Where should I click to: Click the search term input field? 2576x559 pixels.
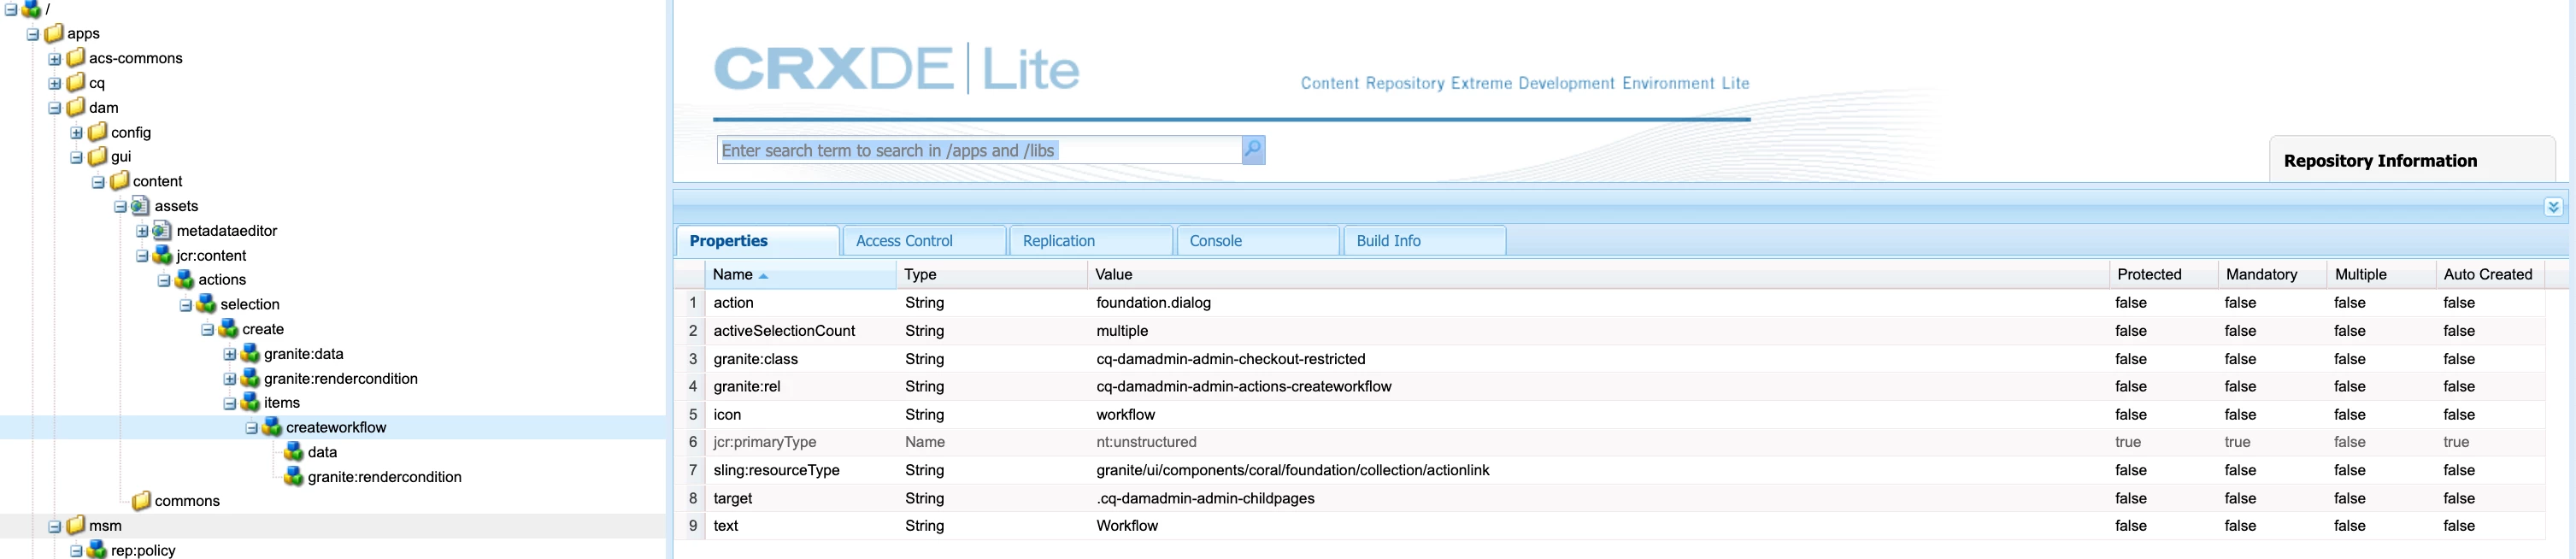tap(979, 150)
